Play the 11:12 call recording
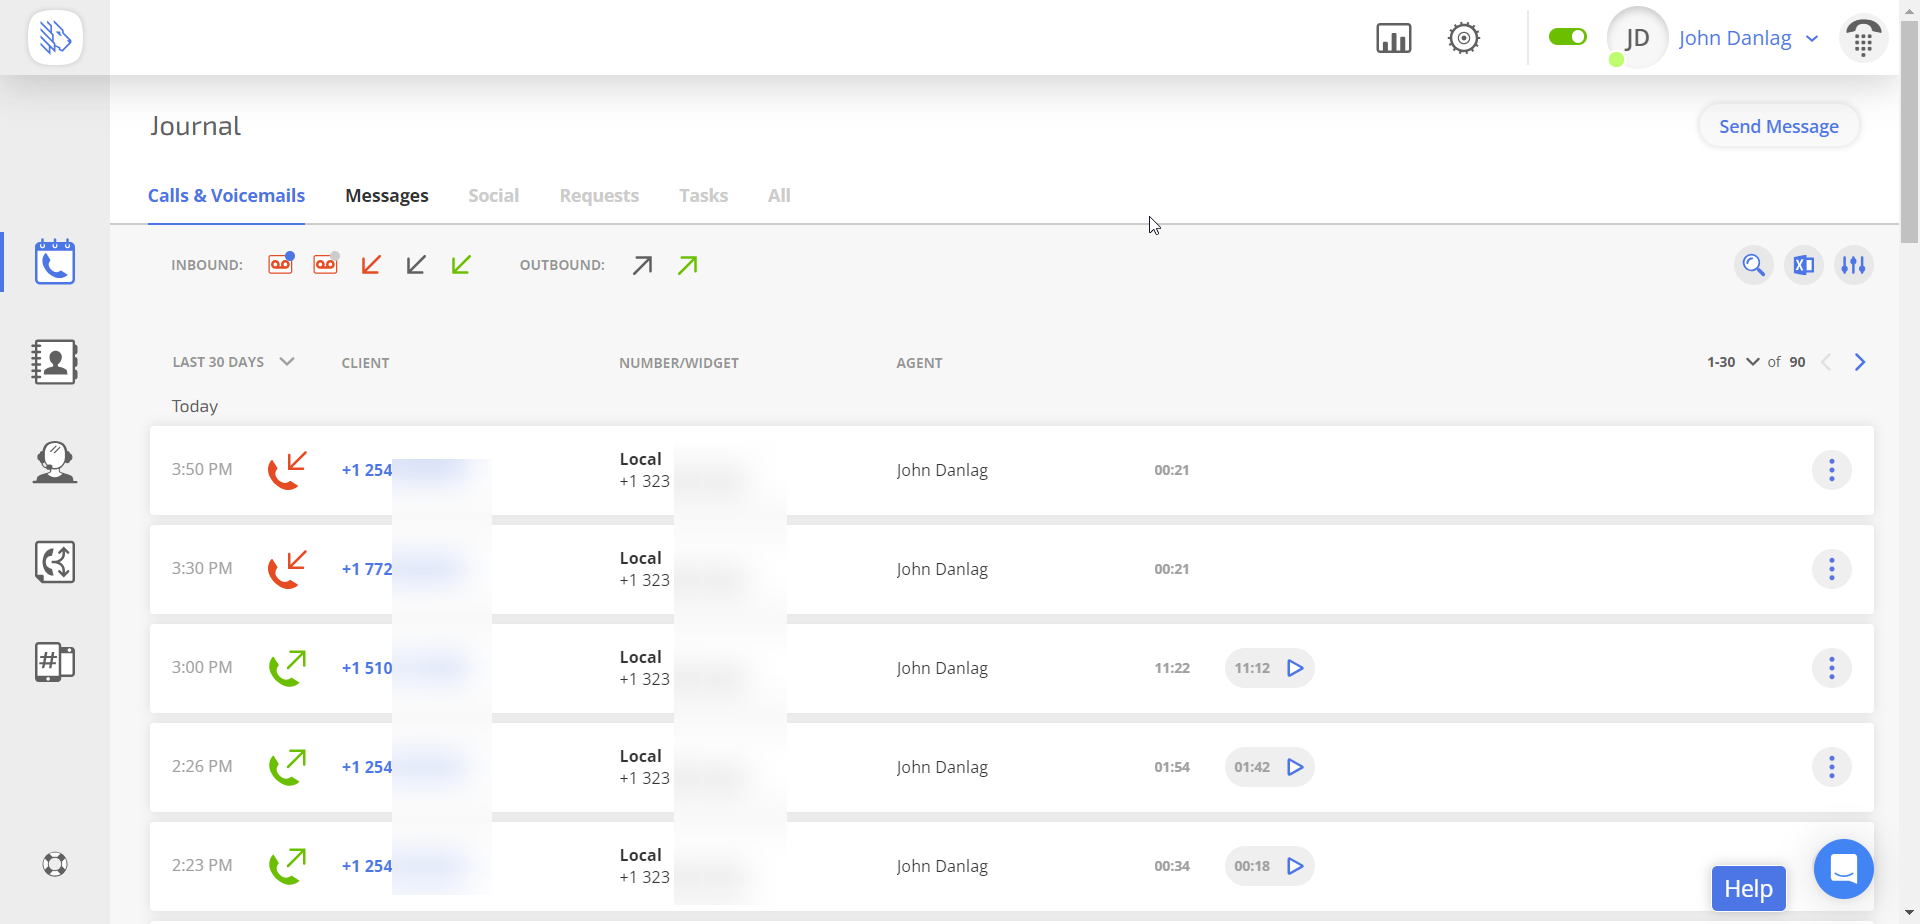This screenshot has height=924, width=1920. (x=1295, y=668)
